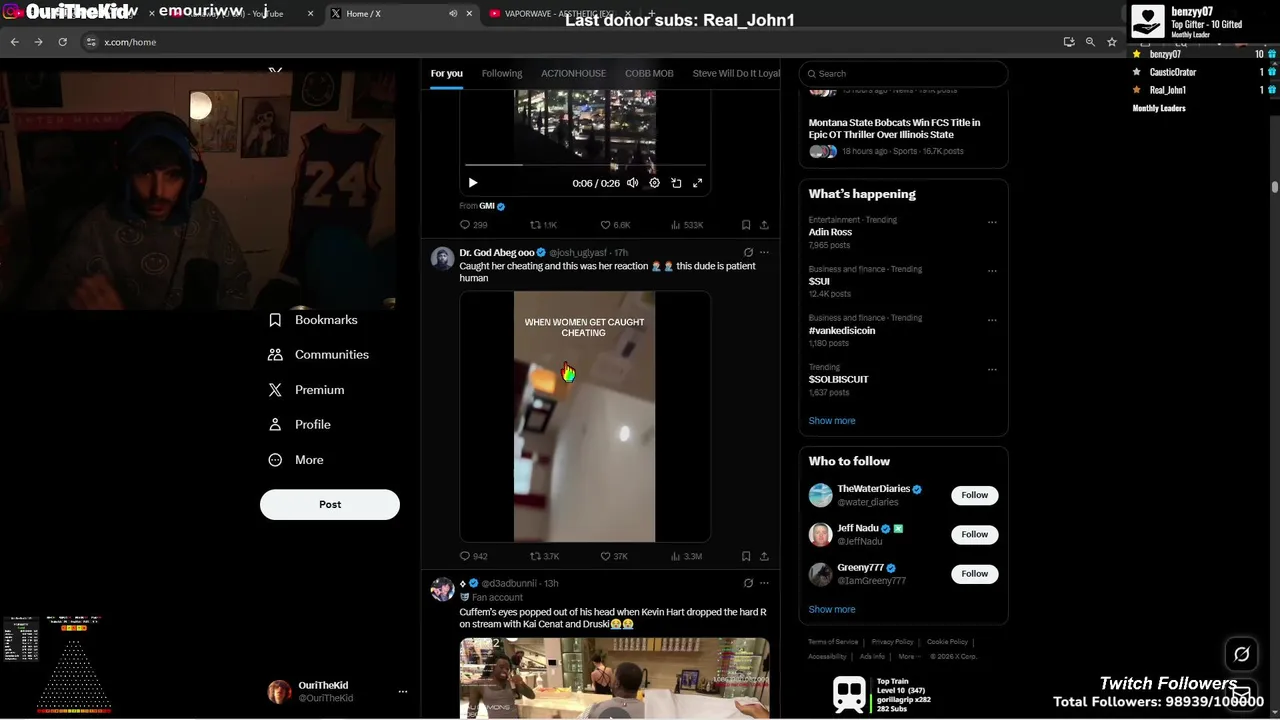The image size is (1280, 720).
Task: Play the GMI video
Action: pyautogui.click(x=473, y=183)
